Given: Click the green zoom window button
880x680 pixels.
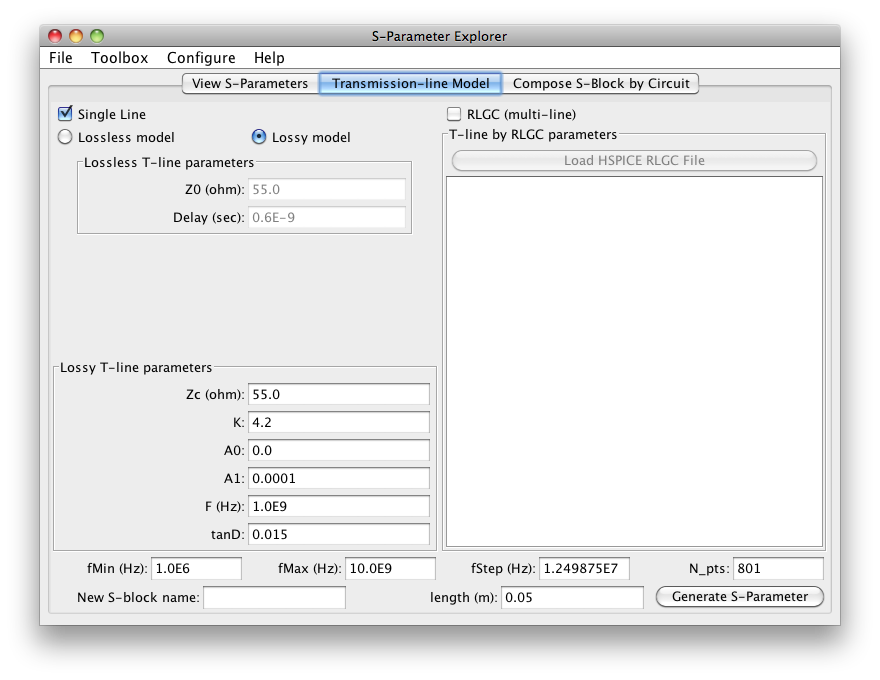Looking at the screenshot, I should [x=97, y=36].
